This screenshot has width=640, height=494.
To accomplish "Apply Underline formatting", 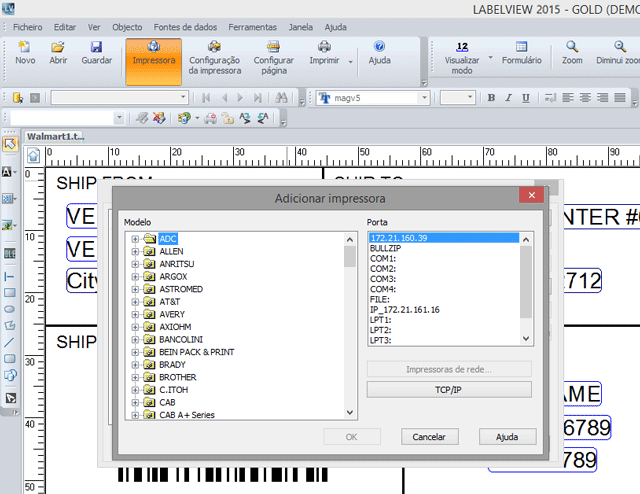I will [526, 98].
